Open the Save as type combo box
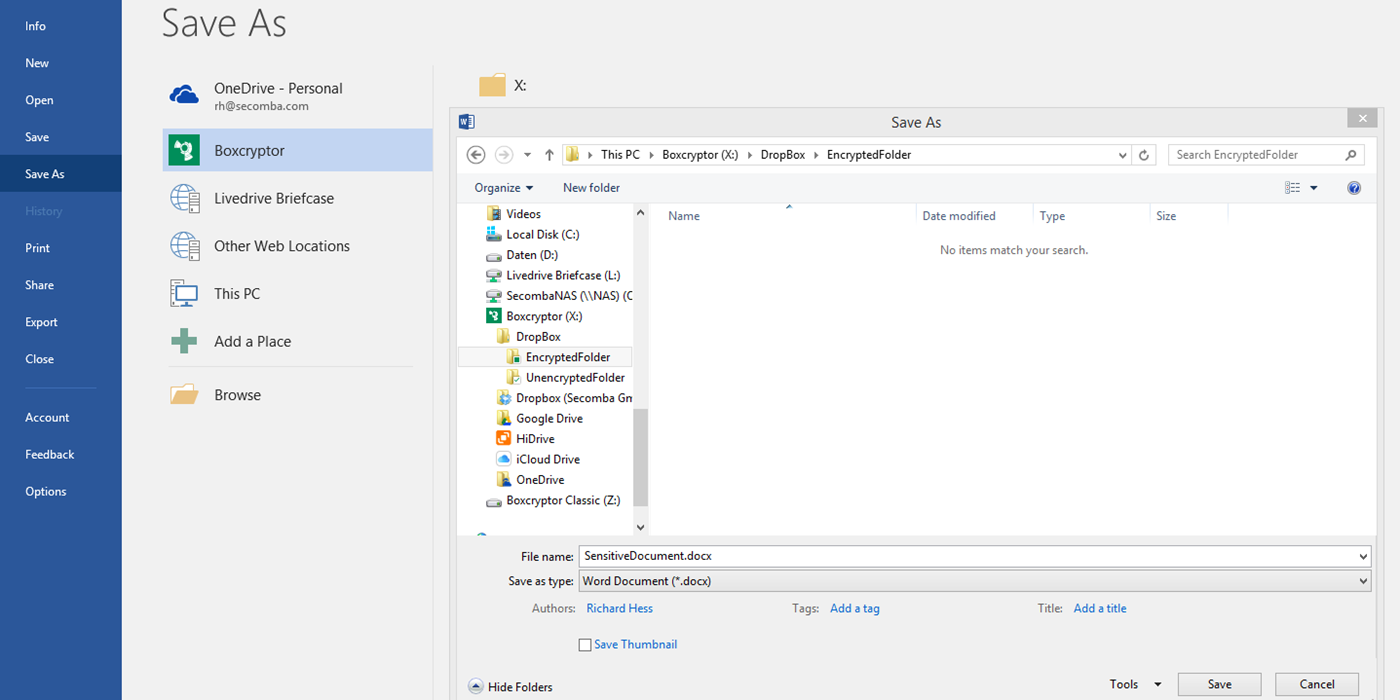Screen dimensions: 1400x700 pos(975,581)
